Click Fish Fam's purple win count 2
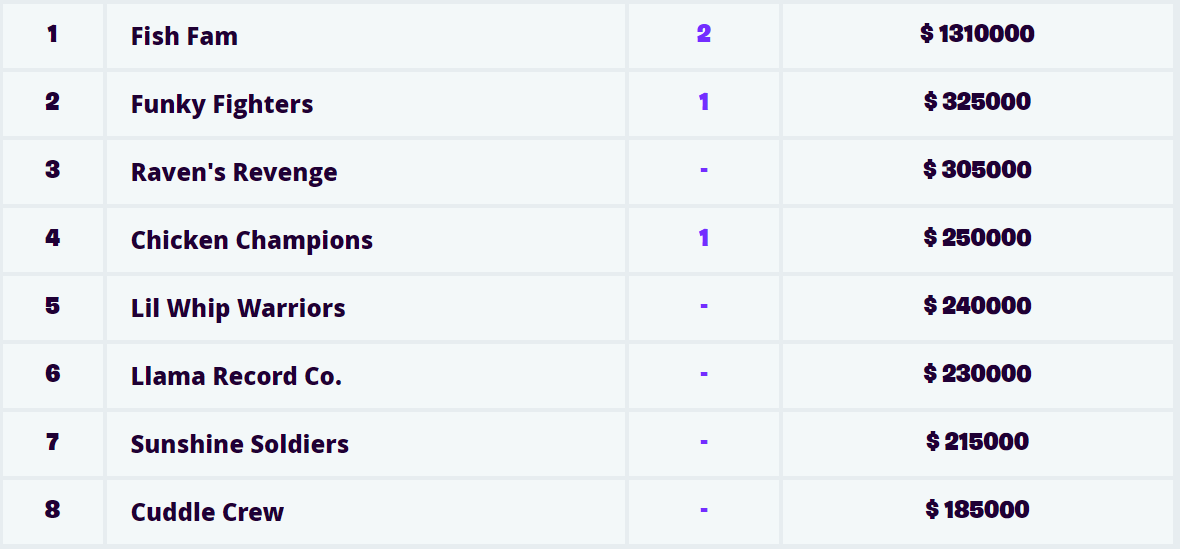Screen dimensions: 1180x549 704,34
